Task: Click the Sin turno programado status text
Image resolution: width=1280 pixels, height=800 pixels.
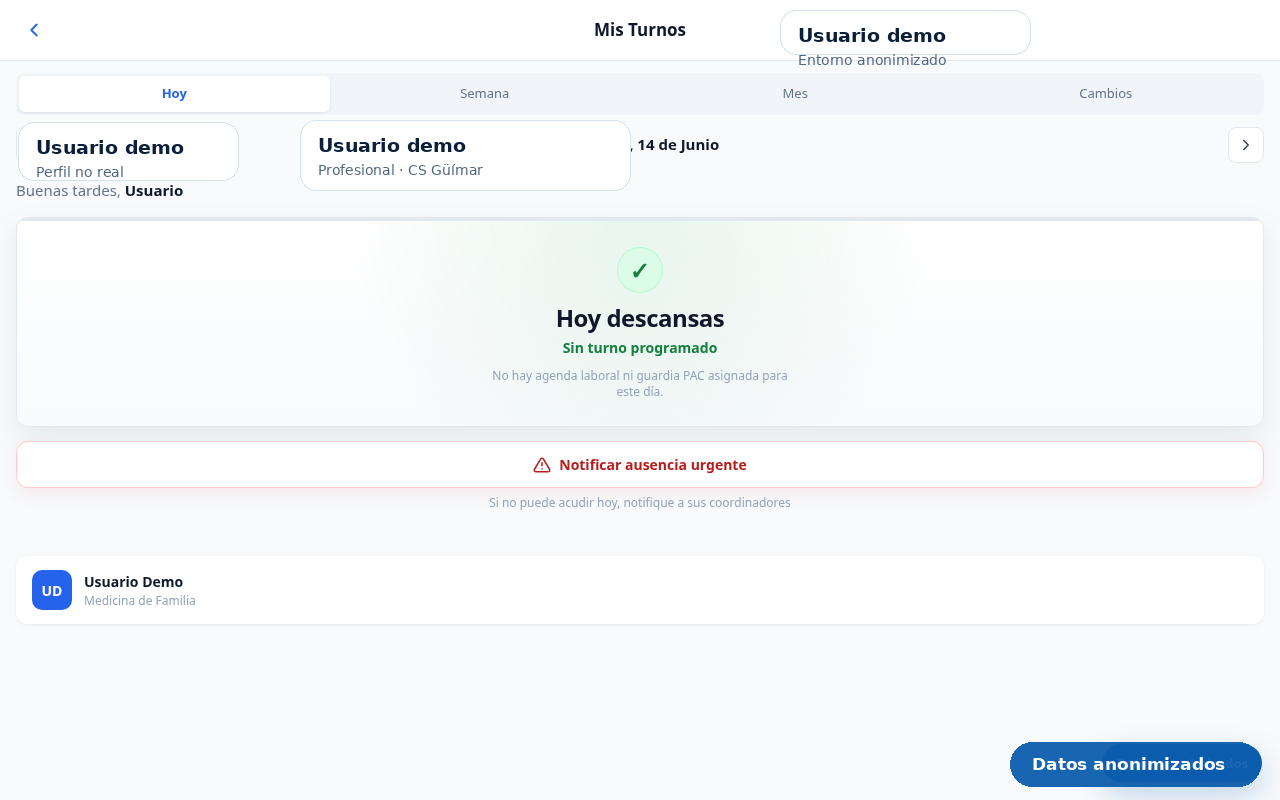Action: (640, 348)
